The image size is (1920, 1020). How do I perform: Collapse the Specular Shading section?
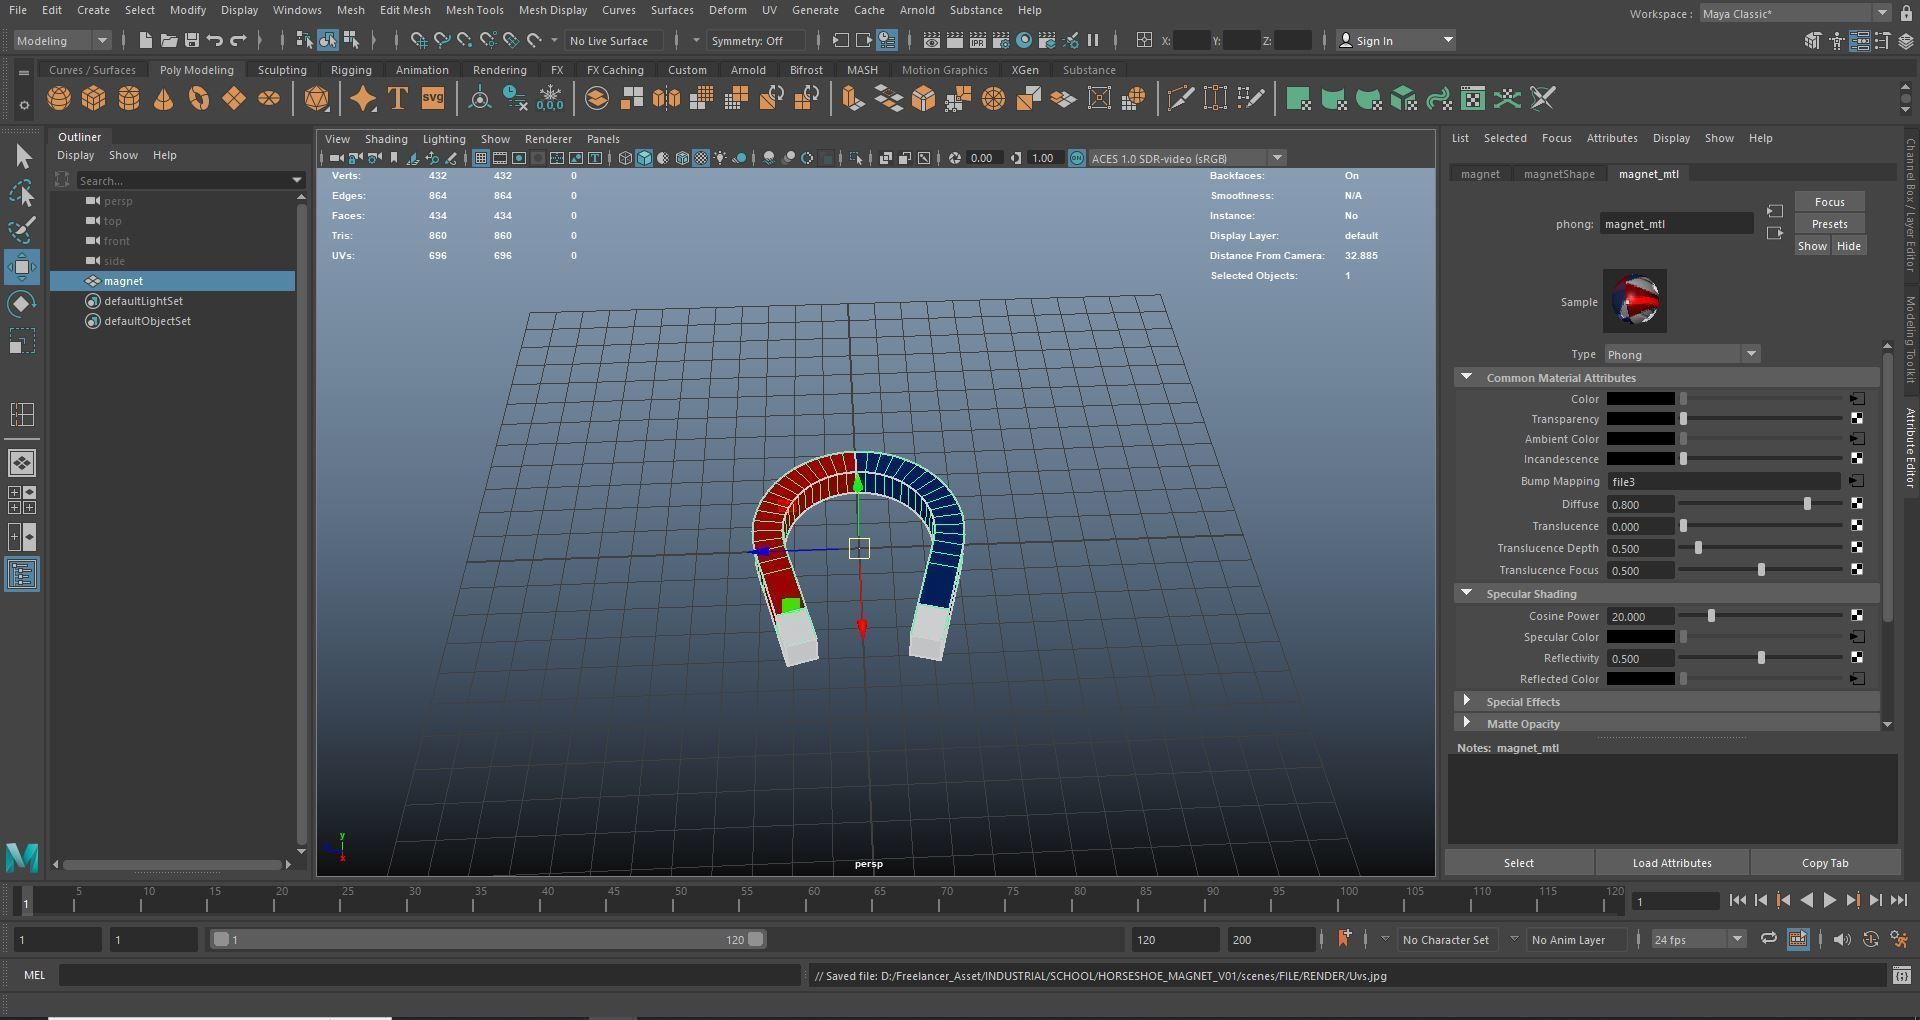click(x=1466, y=593)
